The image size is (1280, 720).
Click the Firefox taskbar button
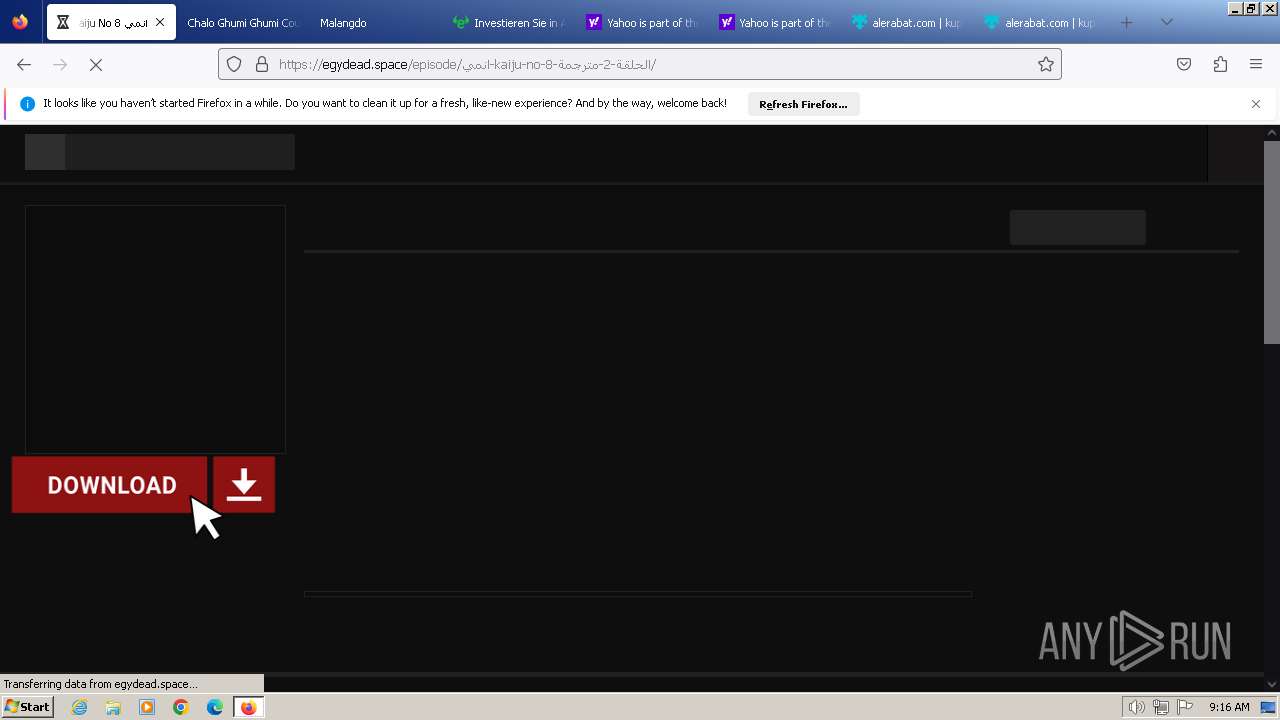coord(248,707)
